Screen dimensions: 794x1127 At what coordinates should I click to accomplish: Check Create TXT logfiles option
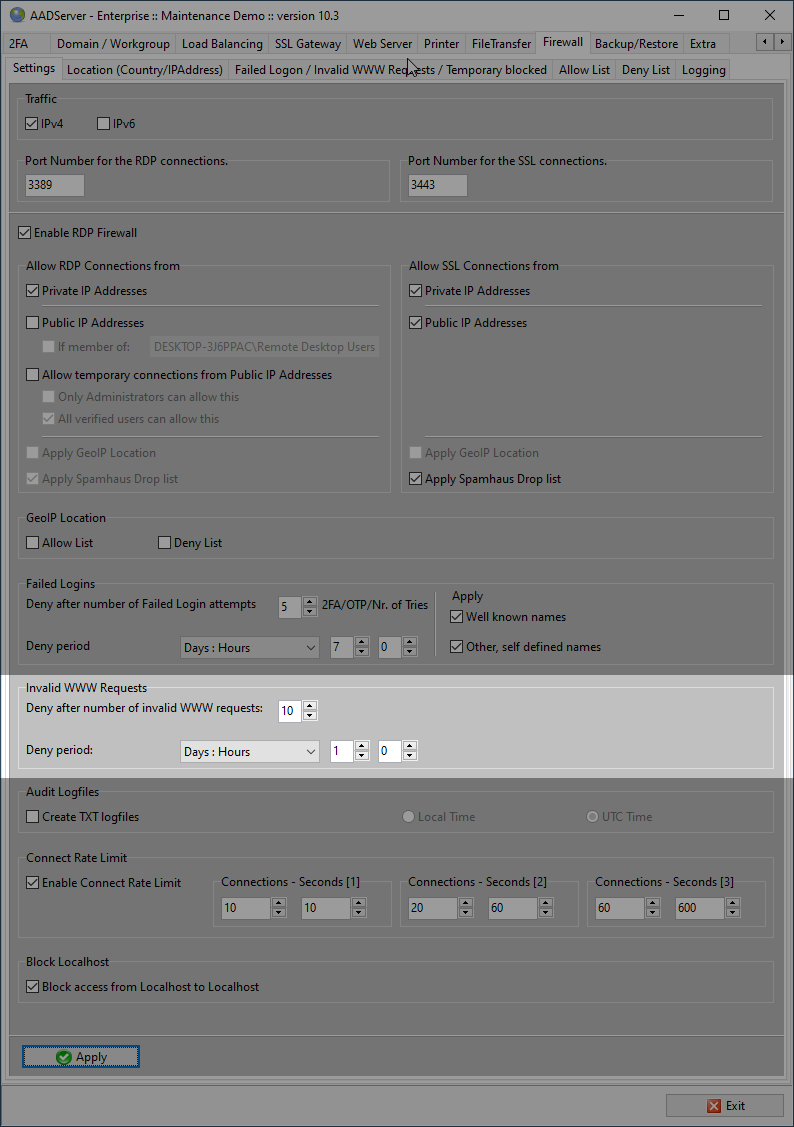(x=33, y=817)
